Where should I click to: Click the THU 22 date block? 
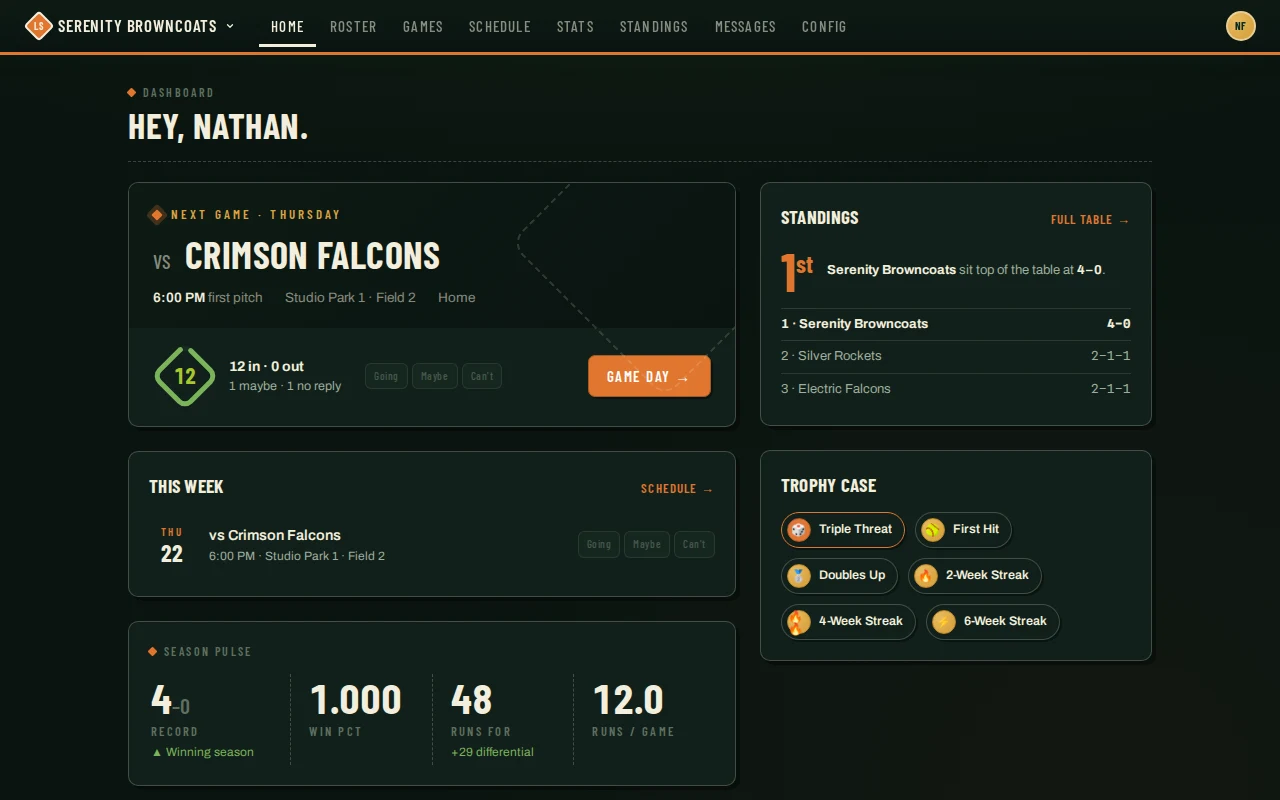172,546
